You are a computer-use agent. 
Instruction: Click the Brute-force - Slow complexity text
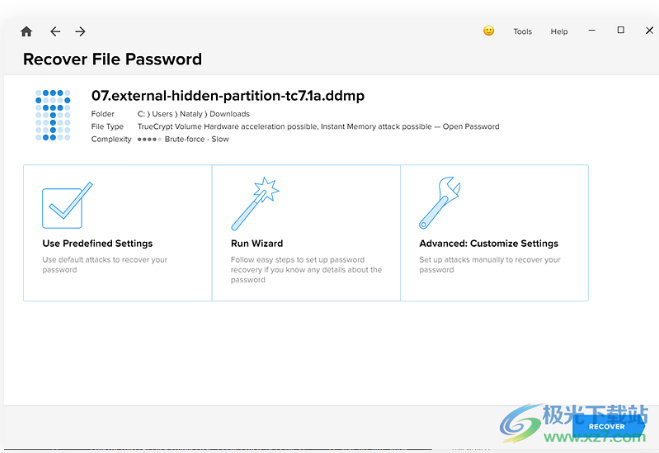click(197, 139)
